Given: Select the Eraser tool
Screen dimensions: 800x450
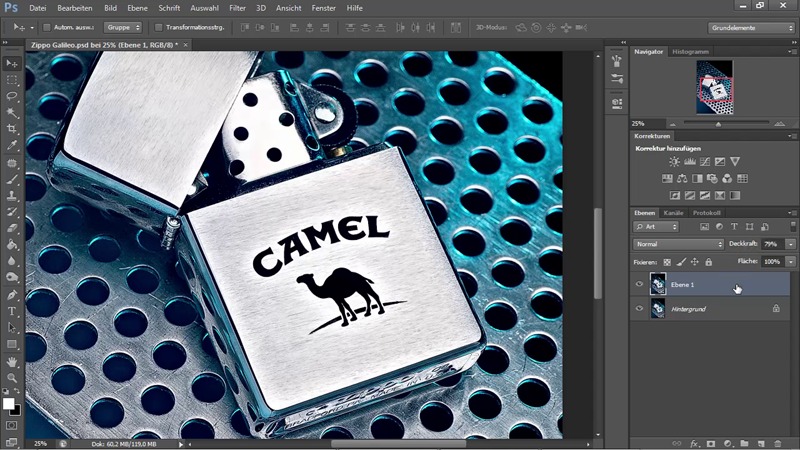Looking at the screenshot, I should 12,229.
